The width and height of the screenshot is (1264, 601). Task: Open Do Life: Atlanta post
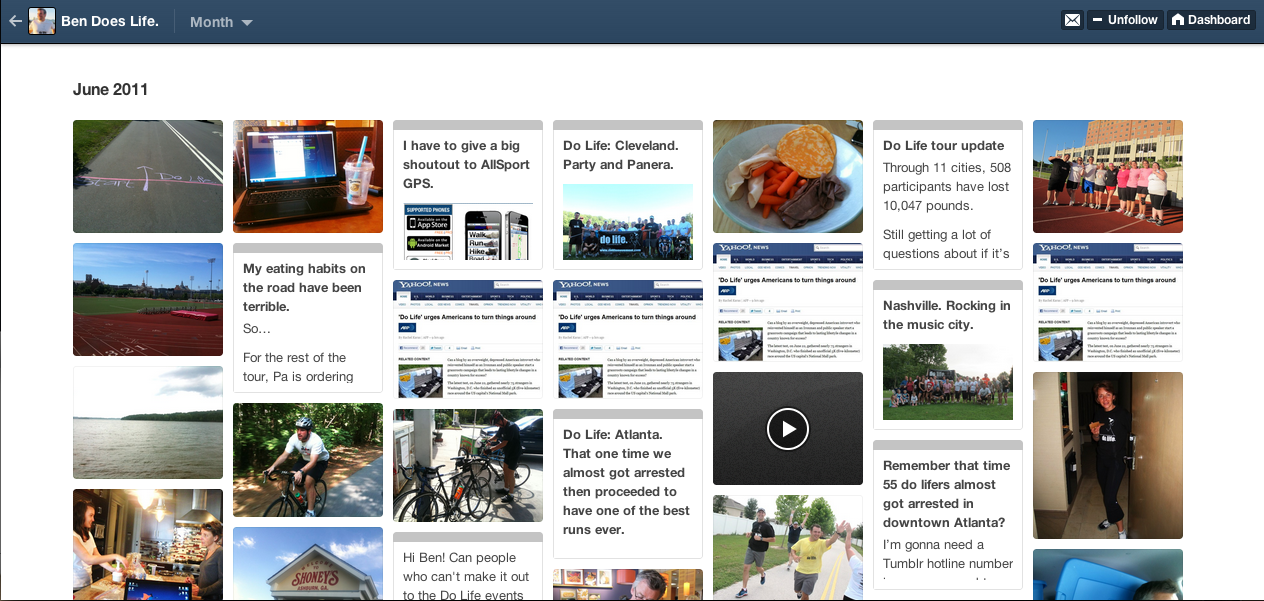click(x=628, y=484)
